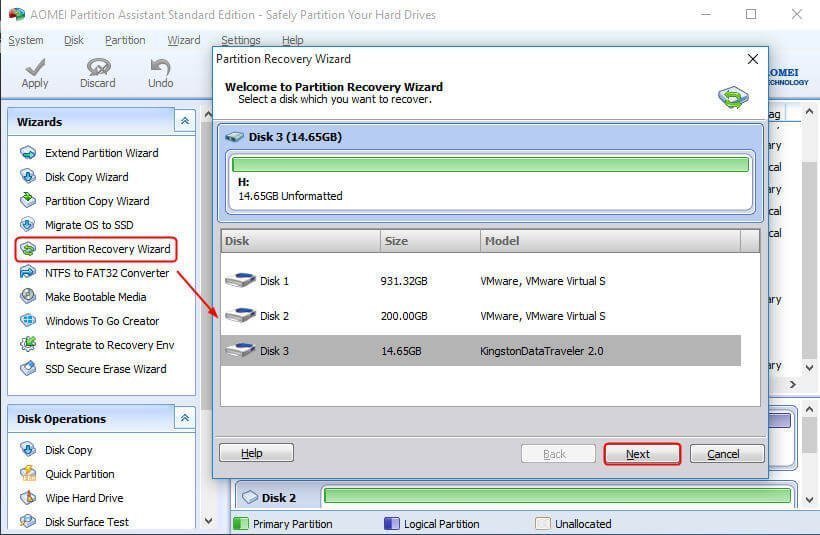Image resolution: width=820 pixels, height=535 pixels.
Task: Click the Size column header
Action: [x=430, y=241]
